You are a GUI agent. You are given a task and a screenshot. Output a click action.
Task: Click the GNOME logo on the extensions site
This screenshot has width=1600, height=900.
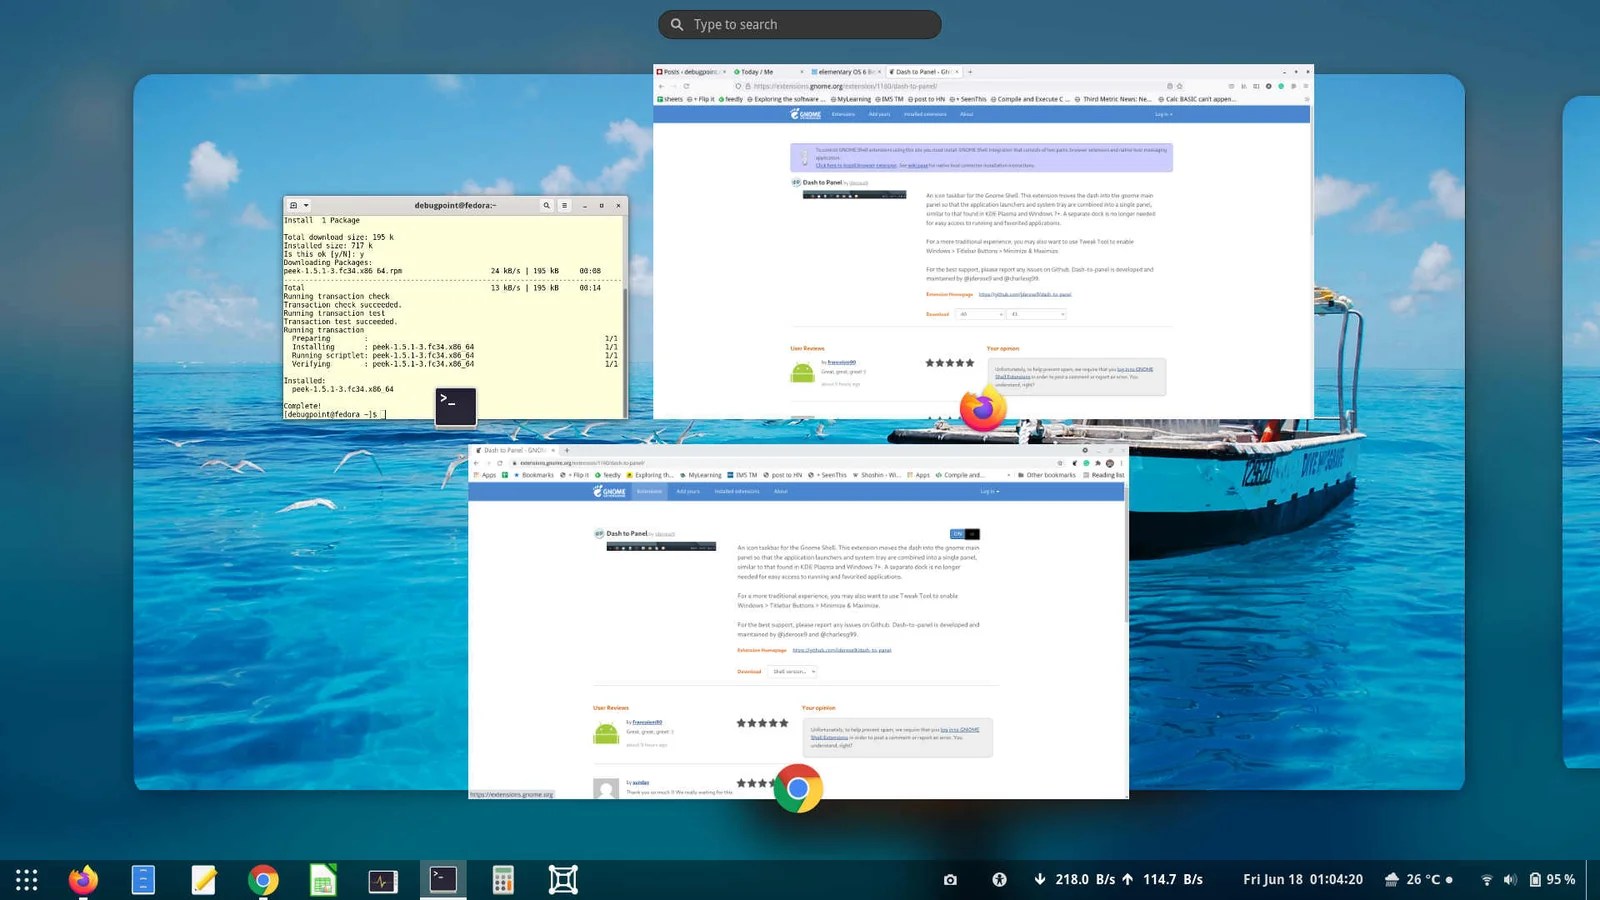(610, 491)
